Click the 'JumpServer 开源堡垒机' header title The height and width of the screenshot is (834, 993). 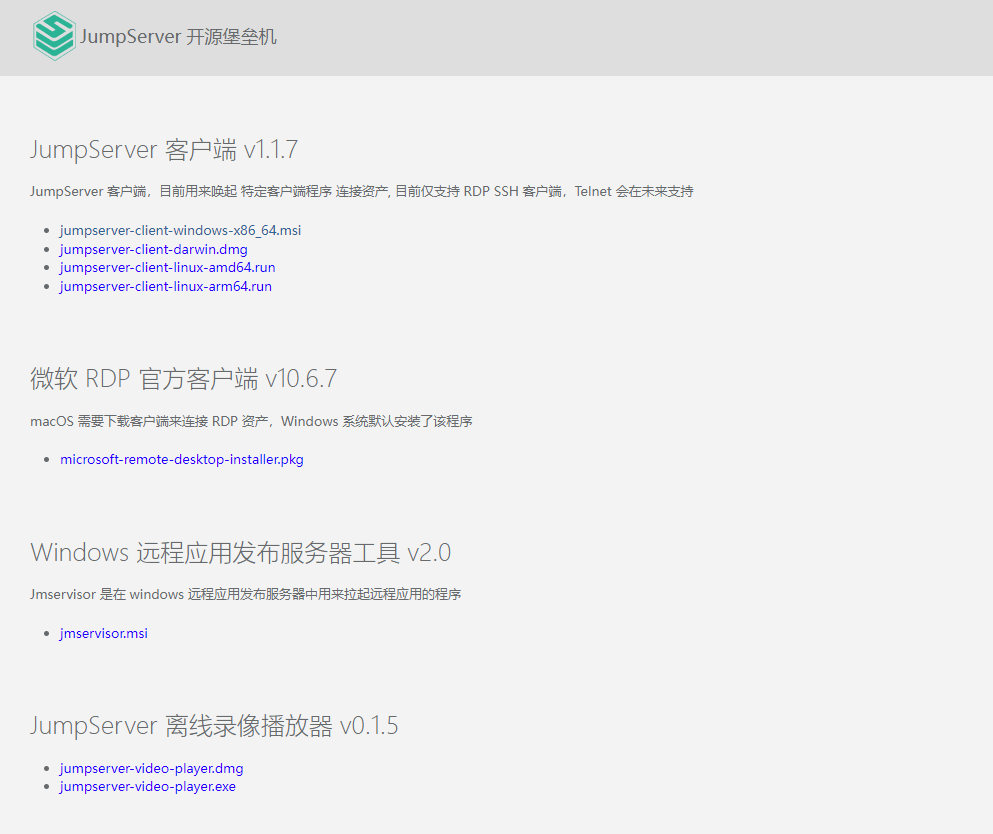178,37
